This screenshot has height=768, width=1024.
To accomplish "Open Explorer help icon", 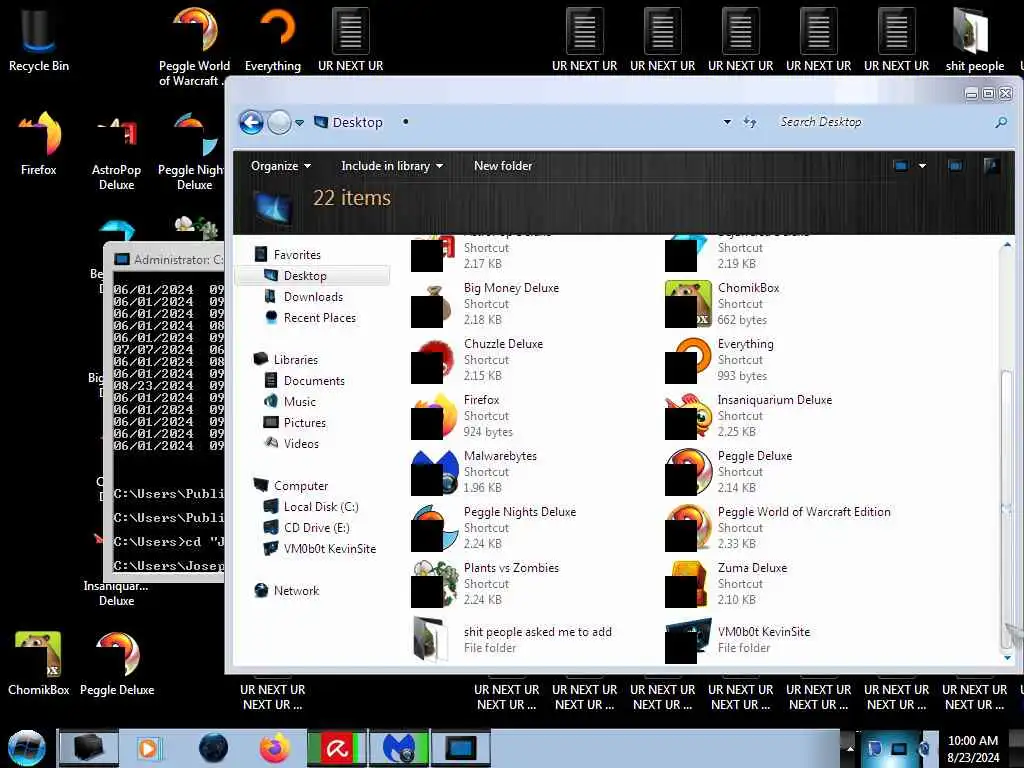I will coord(991,166).
